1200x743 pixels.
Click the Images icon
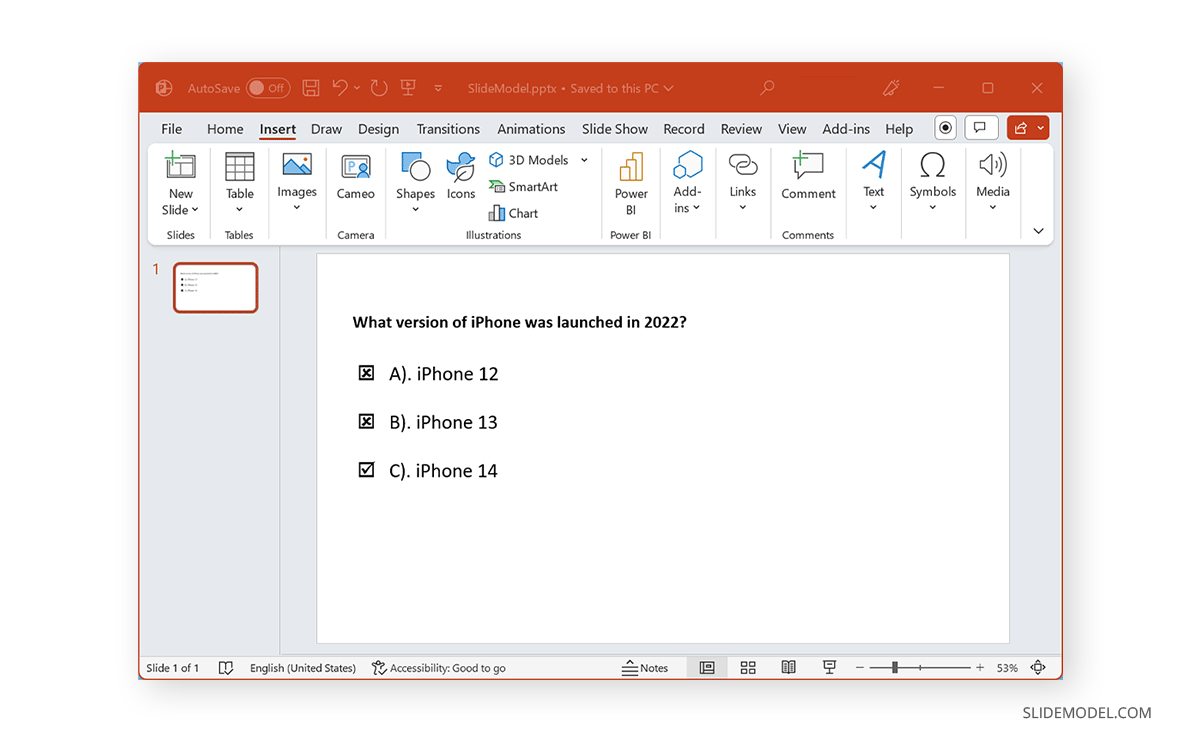(x=297, y=165)
